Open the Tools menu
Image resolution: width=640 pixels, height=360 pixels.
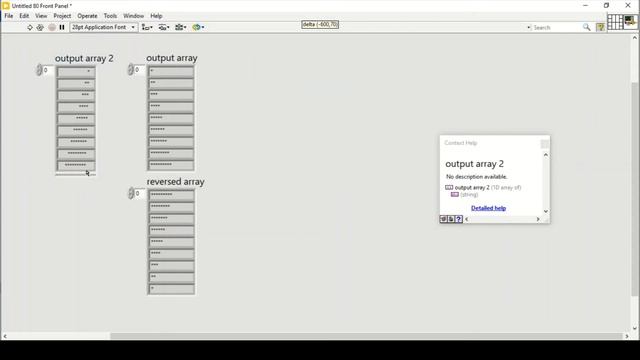[x=110, y=16]
